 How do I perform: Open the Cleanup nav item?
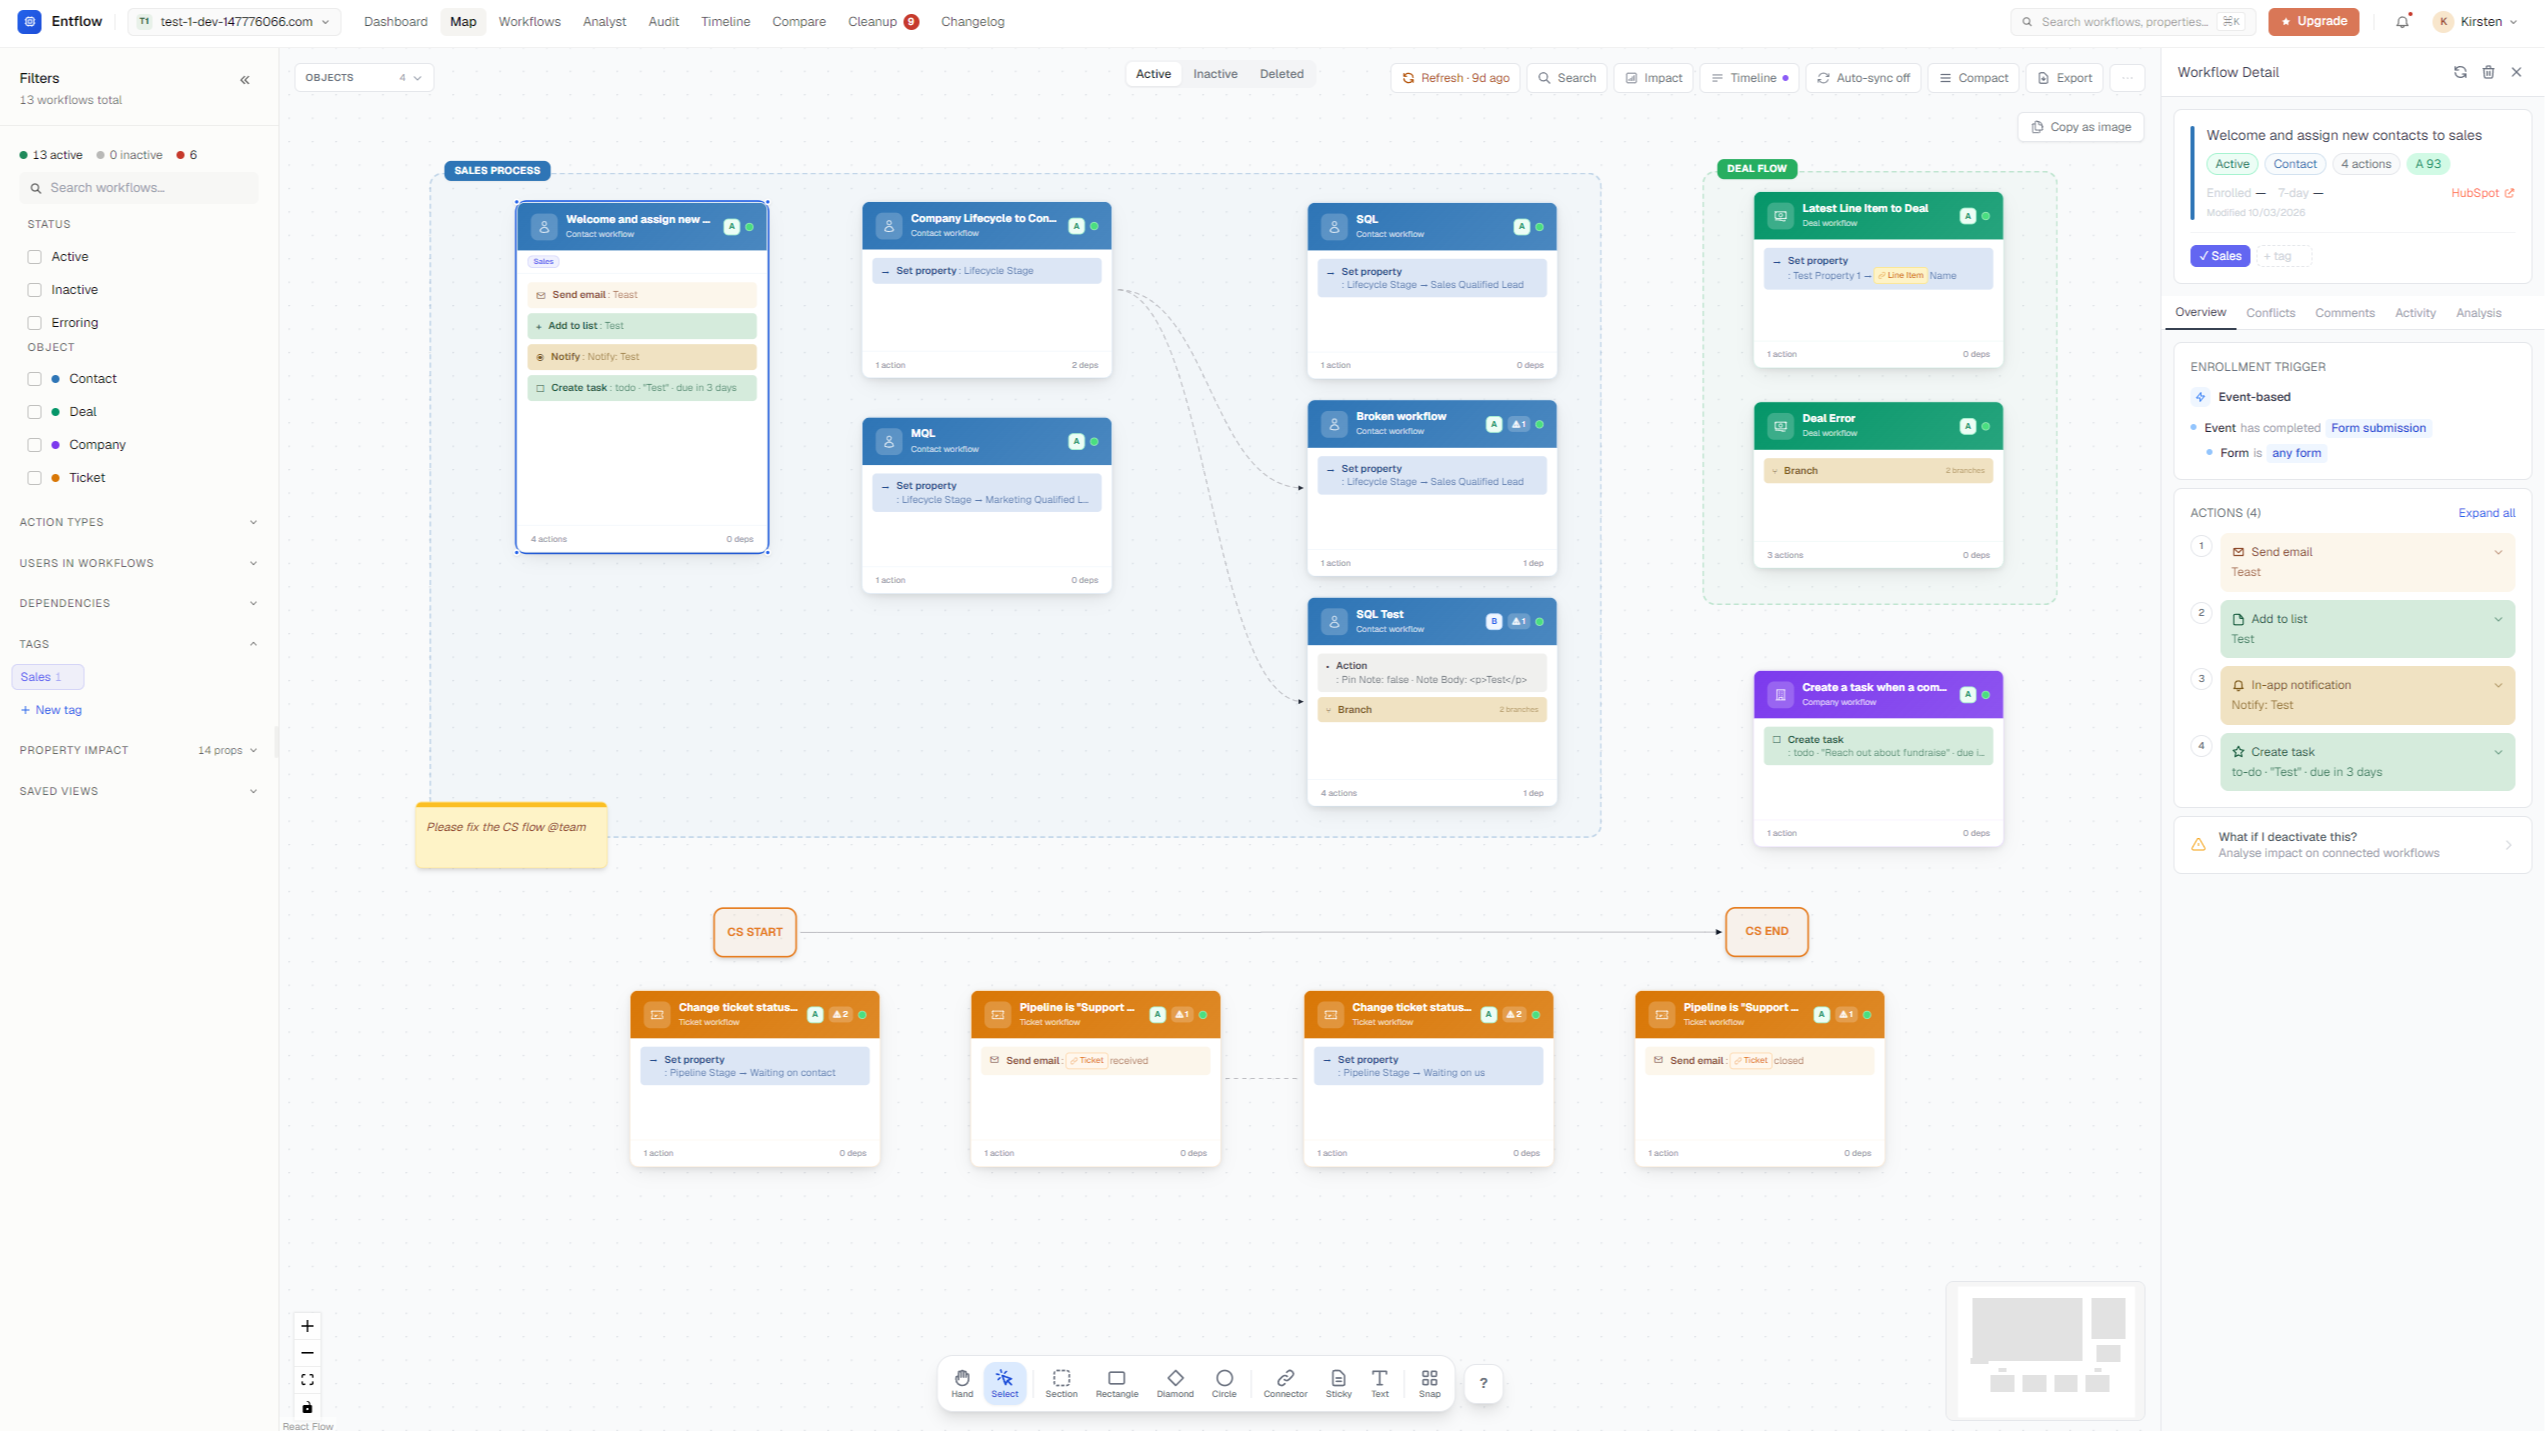pyautogui.click(x=882, y=22)
